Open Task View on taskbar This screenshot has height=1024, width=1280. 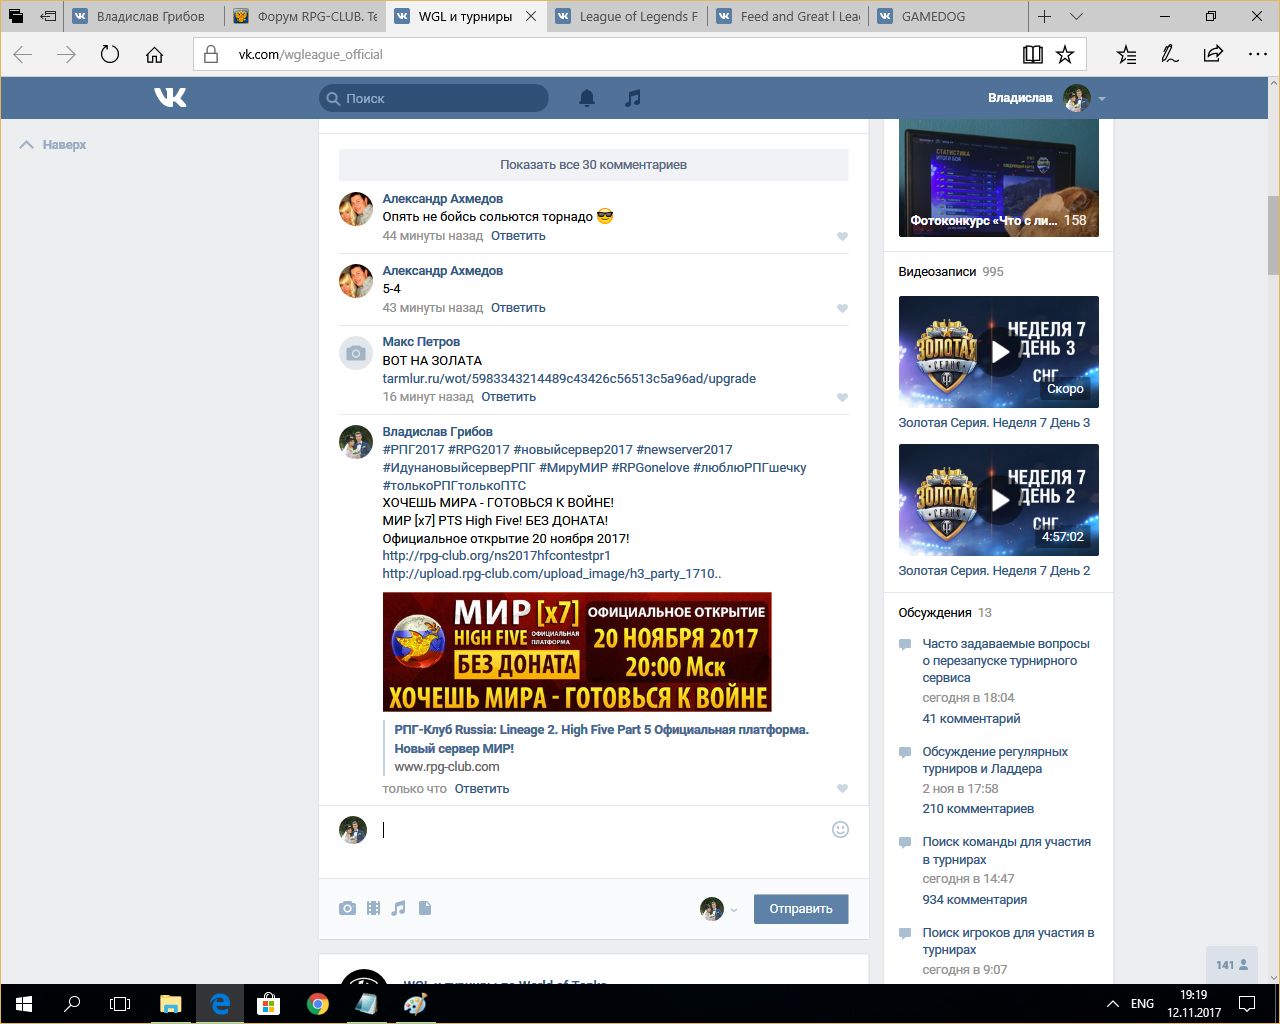[x=120, y=1004]
